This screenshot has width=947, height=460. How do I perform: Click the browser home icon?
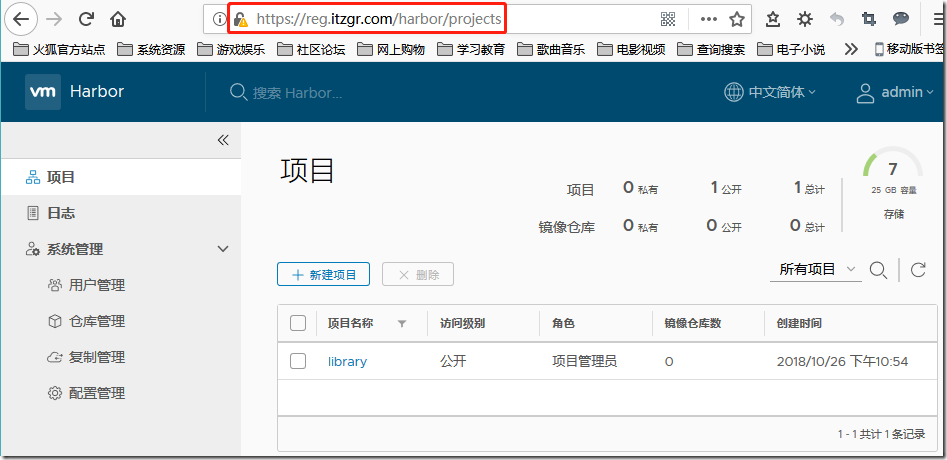point(118,19)
